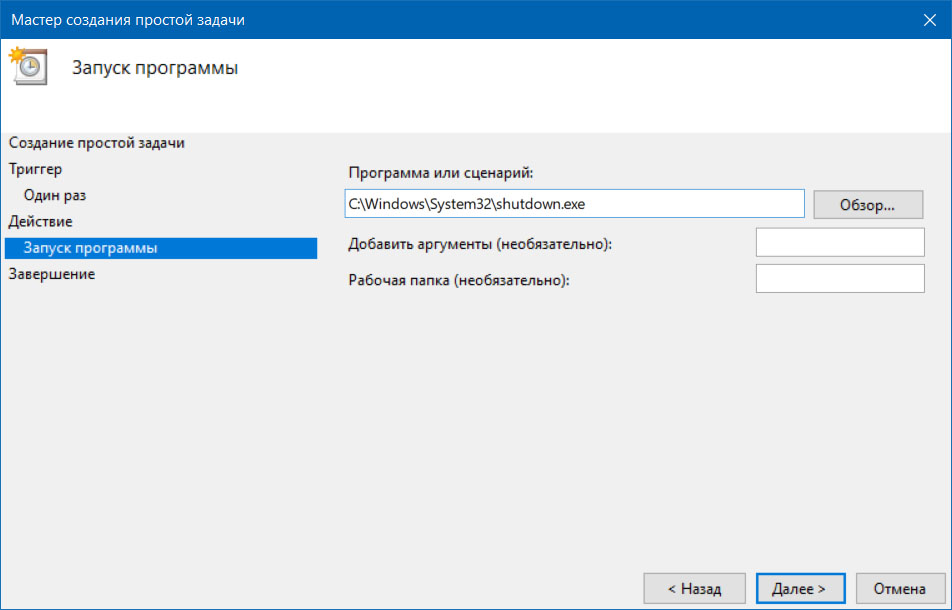Proceed with 'Далее >' button
Image resolution: width=952 pixels, height=610 pixels.
pyautogui.click(x=800, y=588)
